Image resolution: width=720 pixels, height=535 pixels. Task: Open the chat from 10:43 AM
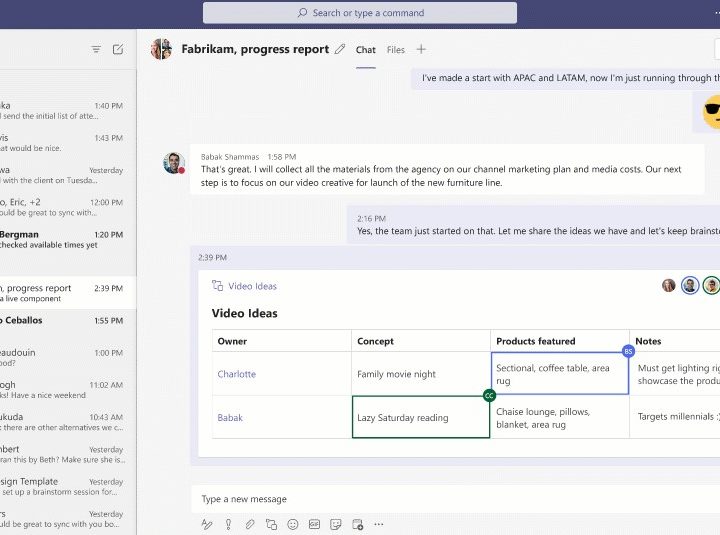(68, 421)
